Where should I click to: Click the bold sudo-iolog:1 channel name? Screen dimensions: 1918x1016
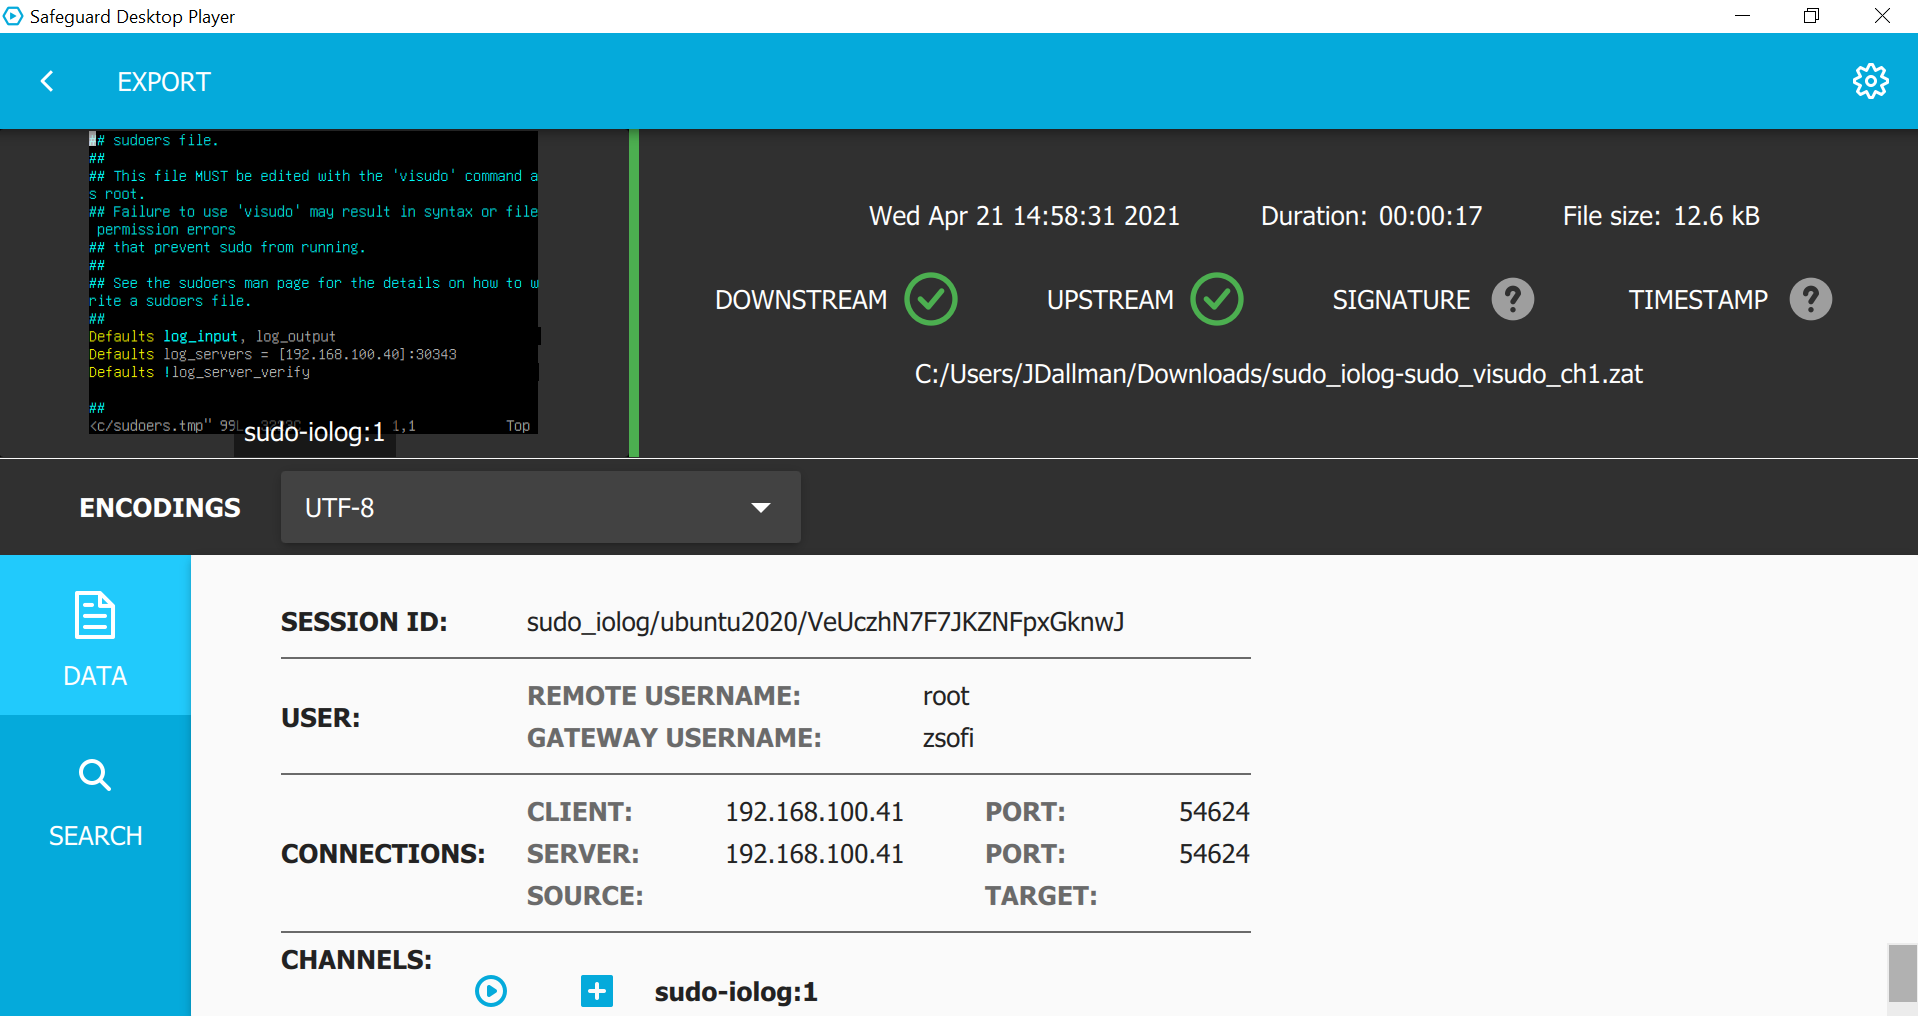point(736,992)
